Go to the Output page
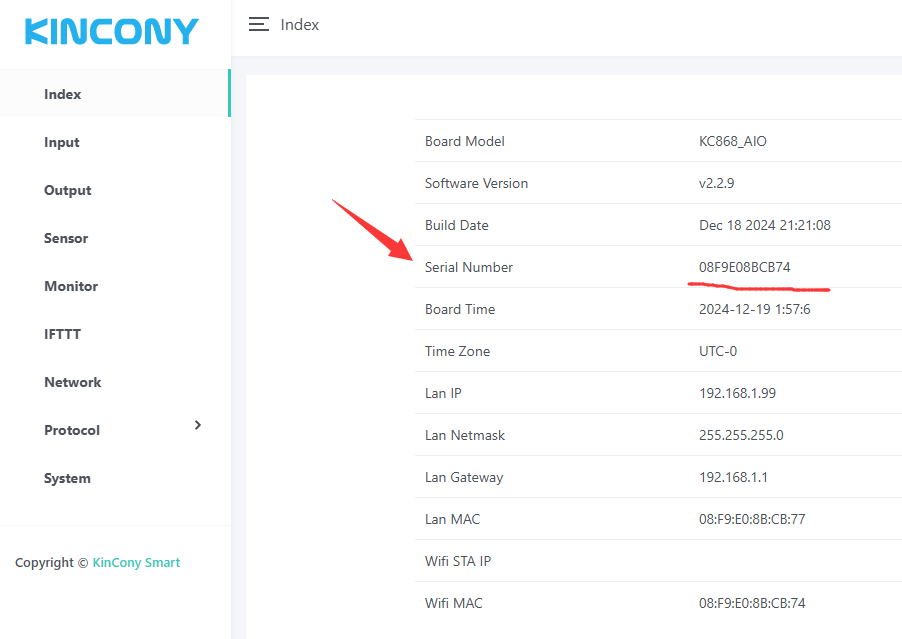Screen dimensions: 902x639 tap(68, 190)
